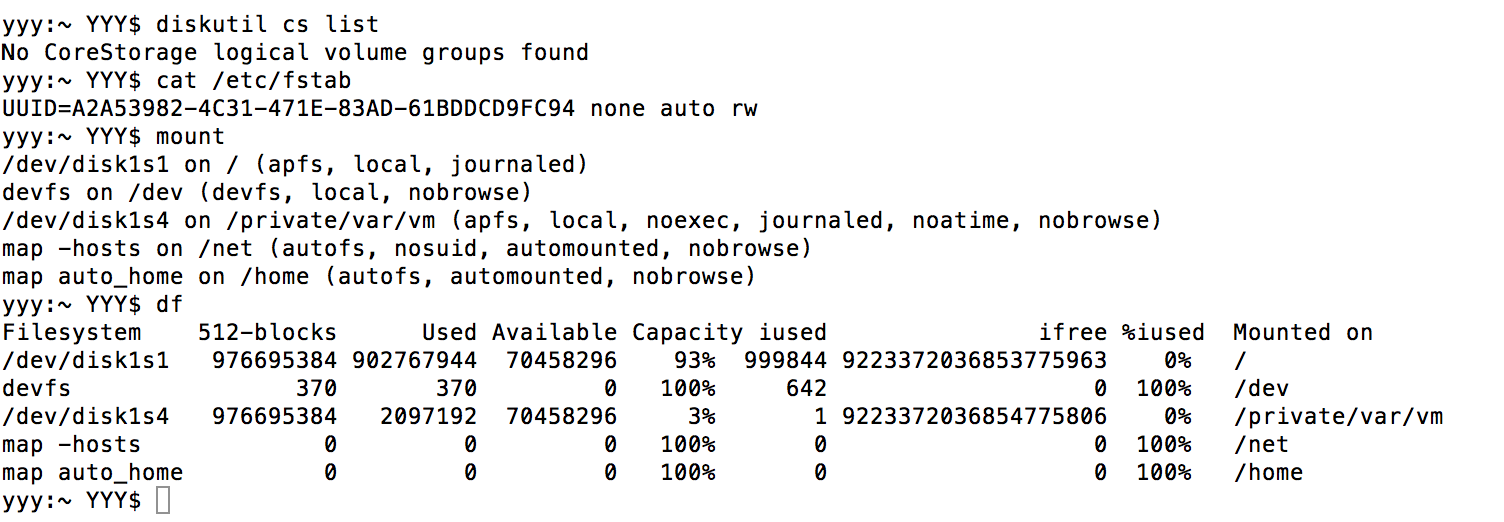Click the '512-blocks' column header
Image resolution: width=1504 pixels, height=522 pixels.
(x=267, y=332)
